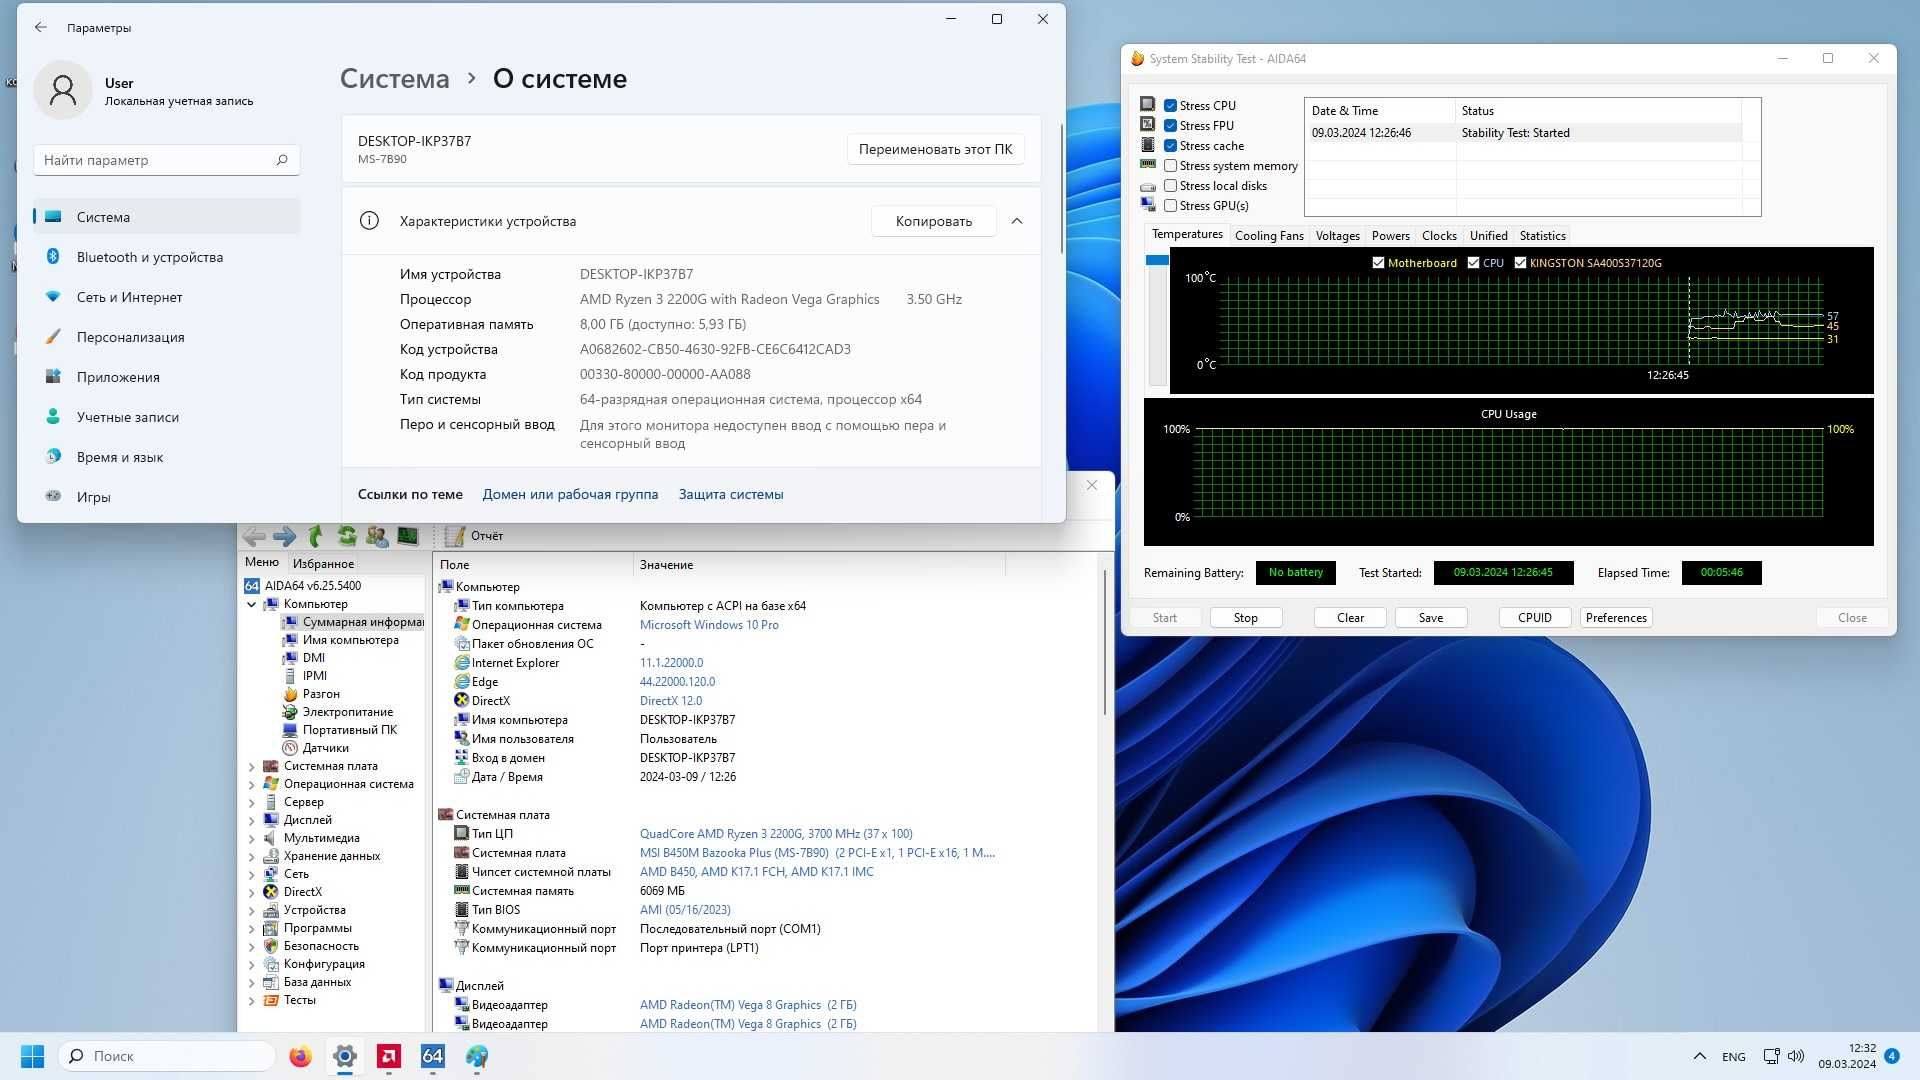The width and height of the screenshot is (1920, 1080).
Task: Enable Stress system memory checkbox
Action: pyautogui.click(x=1170, y=165)
